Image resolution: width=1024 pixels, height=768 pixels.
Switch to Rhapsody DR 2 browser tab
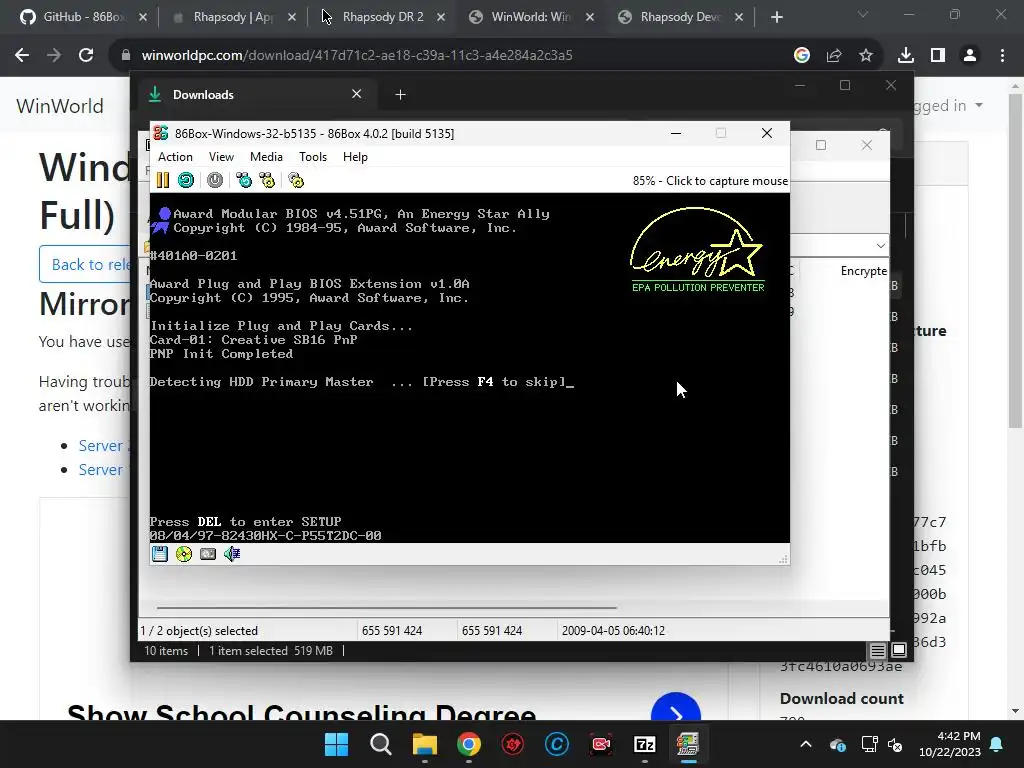point(382,17)
